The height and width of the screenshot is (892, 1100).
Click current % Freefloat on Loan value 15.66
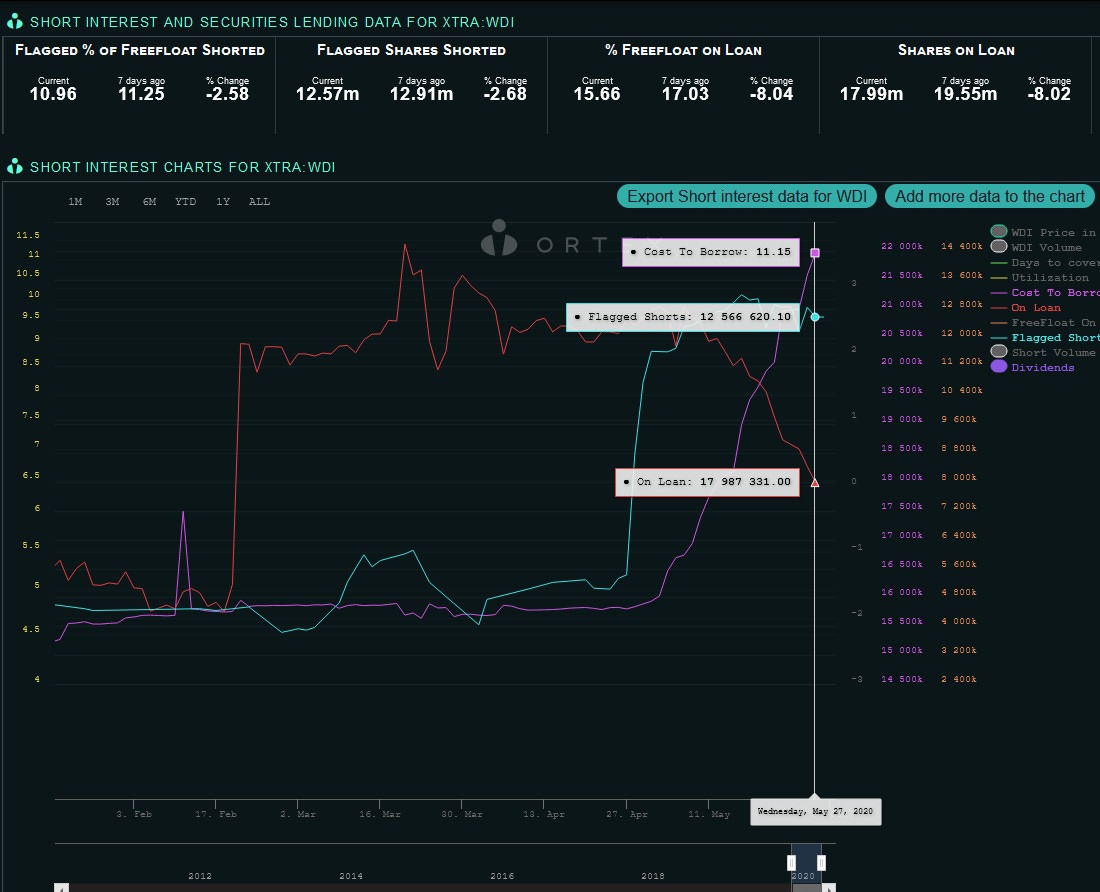(597, 94)
